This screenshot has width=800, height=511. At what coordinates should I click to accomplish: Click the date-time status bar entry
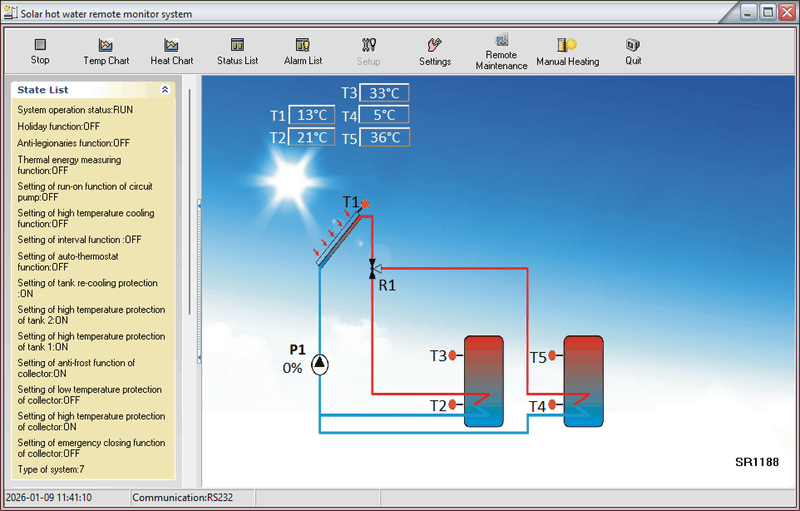pos(49,497)
